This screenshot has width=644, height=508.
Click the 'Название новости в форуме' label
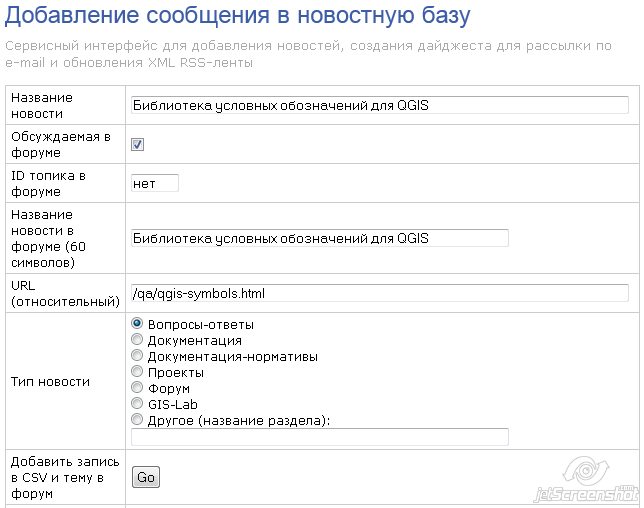click(48, 239)
